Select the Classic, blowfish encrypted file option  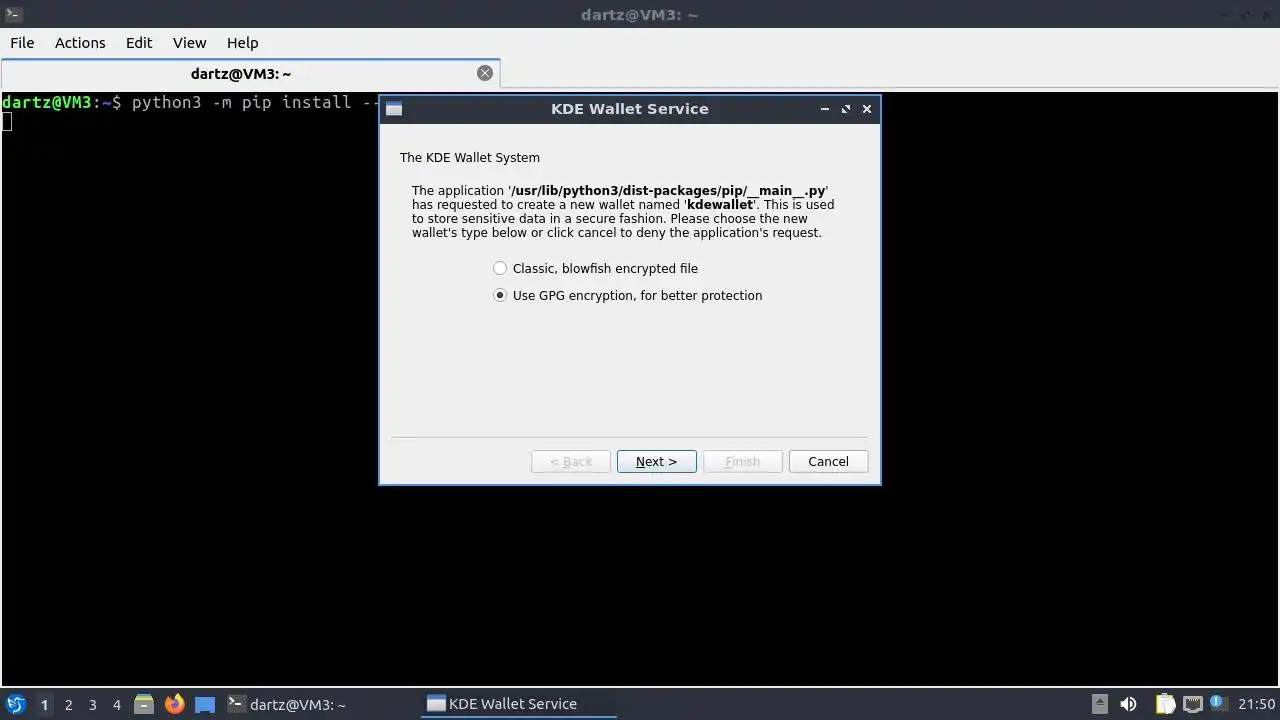click(x=596, y=268)
